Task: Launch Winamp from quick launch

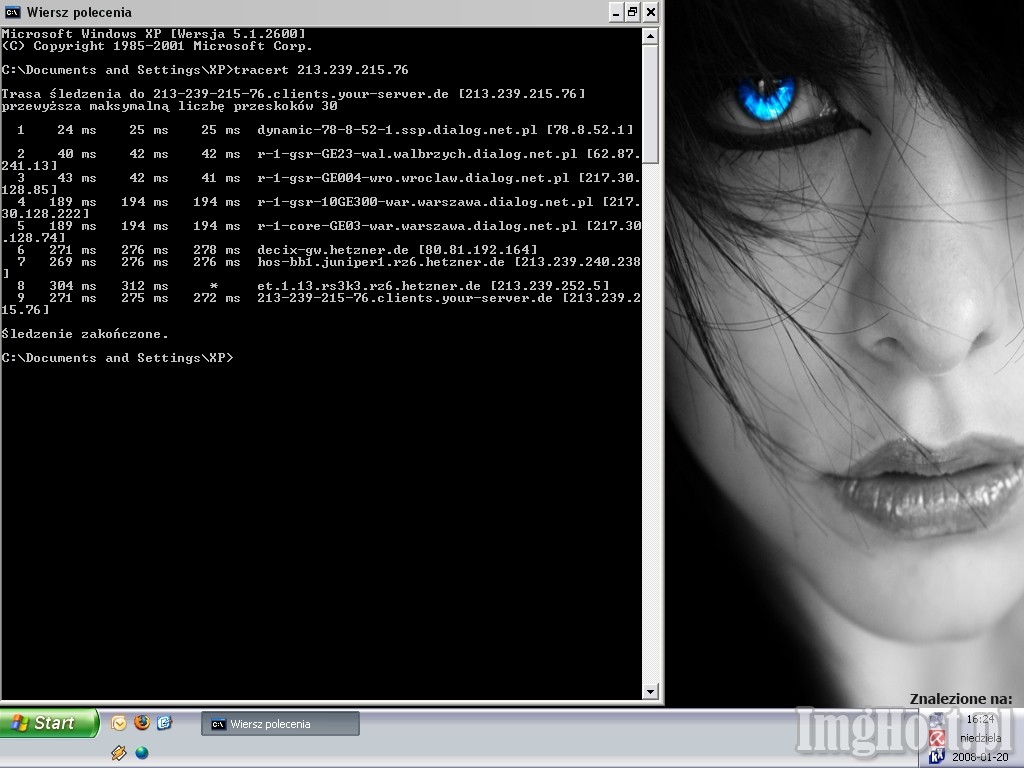Action: pos(118,753)
